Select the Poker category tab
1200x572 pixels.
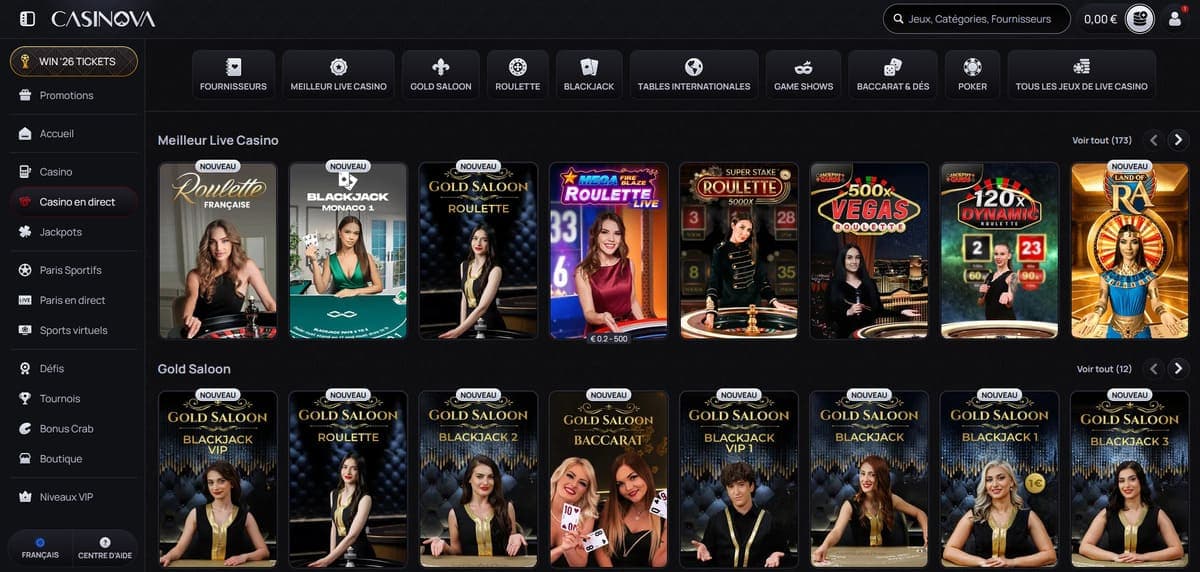tap(972, 75)
